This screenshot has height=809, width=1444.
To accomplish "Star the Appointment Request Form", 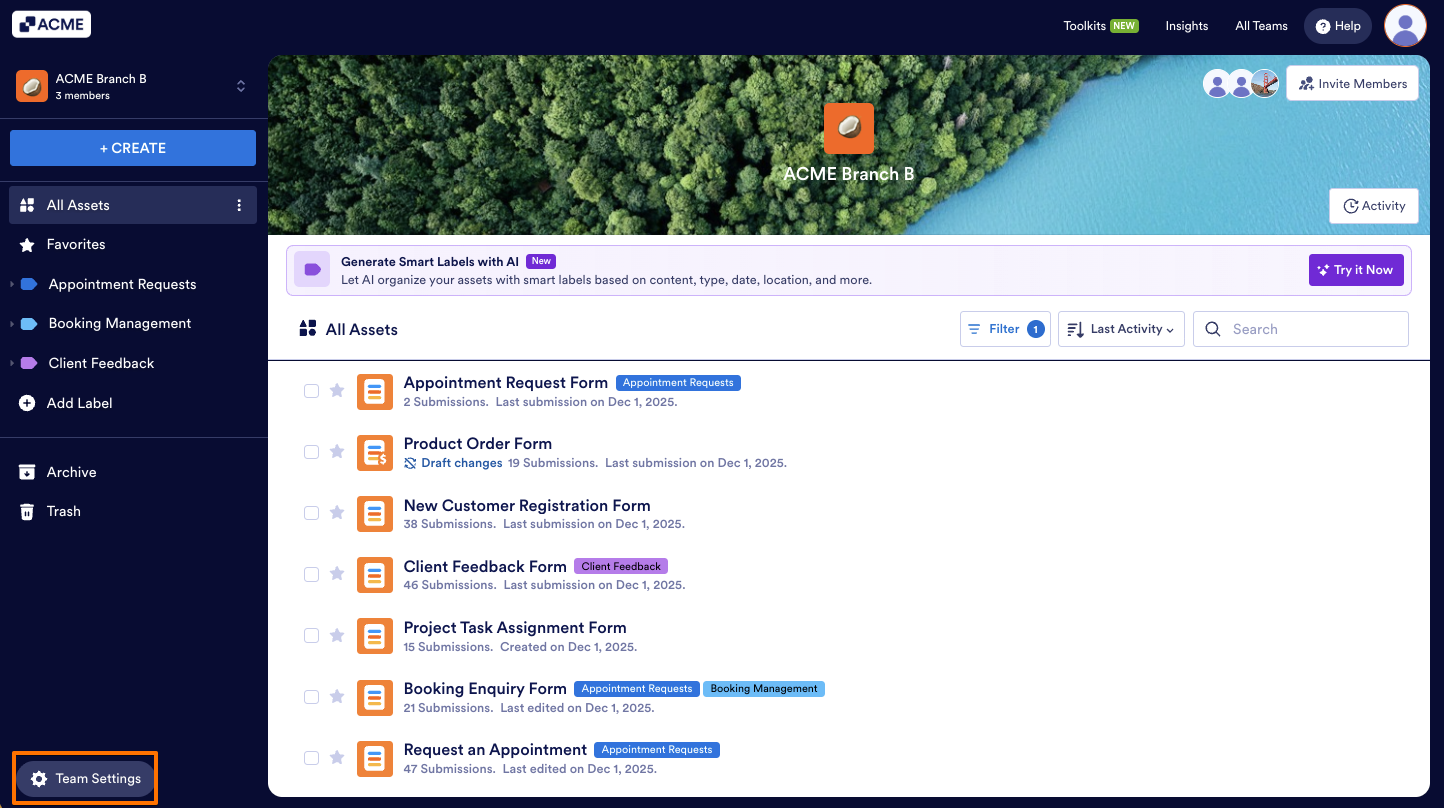I will tap(337, 391).
